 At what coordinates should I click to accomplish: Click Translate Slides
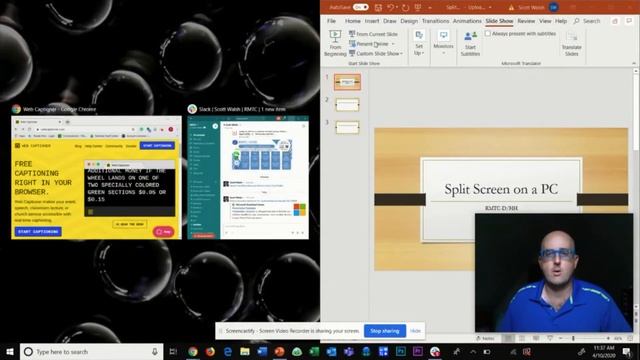pos(571,43)
